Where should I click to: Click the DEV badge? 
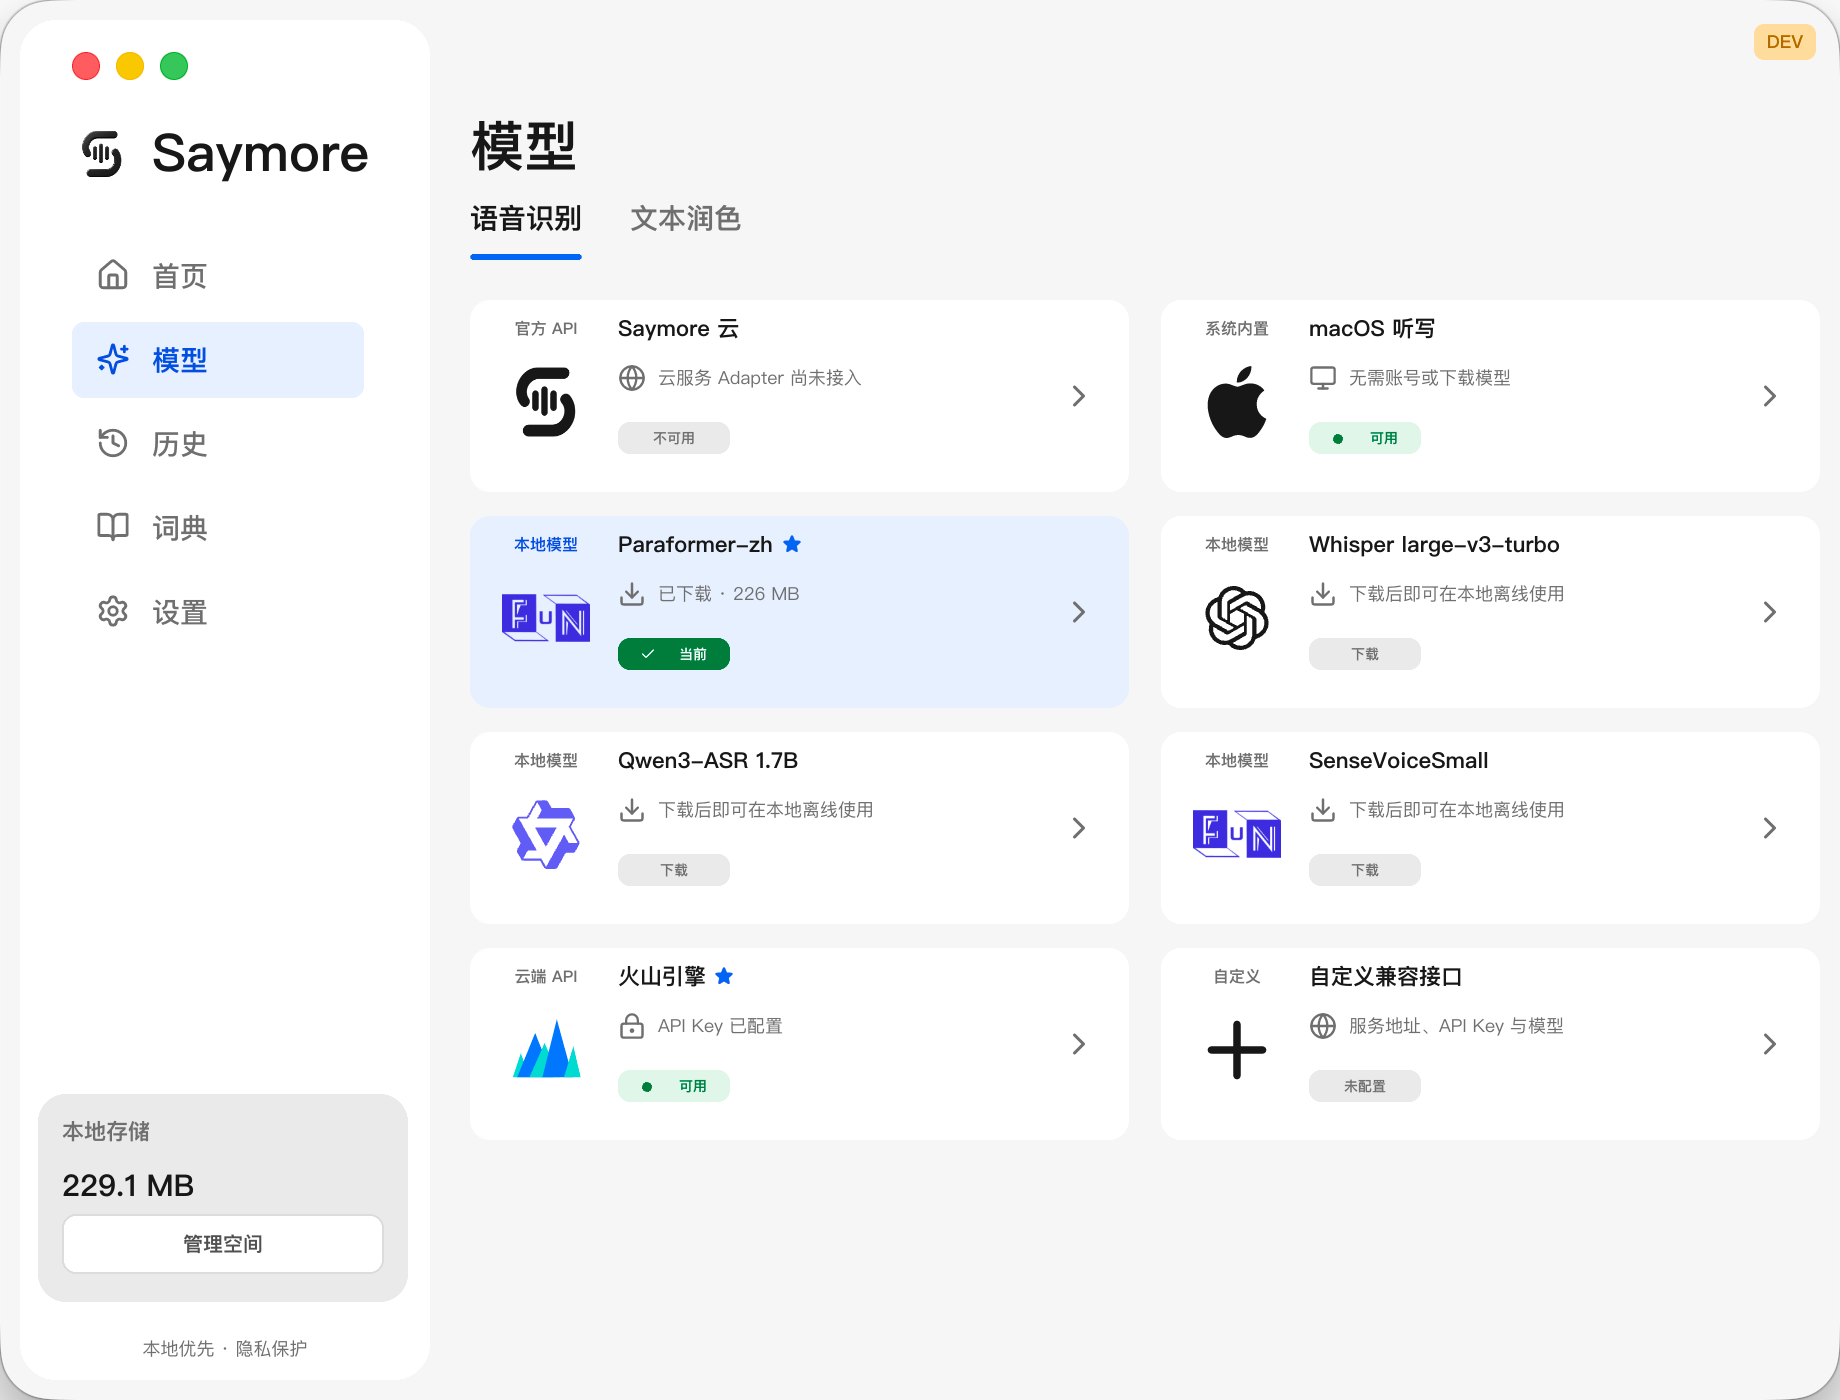coord(1785,42)
